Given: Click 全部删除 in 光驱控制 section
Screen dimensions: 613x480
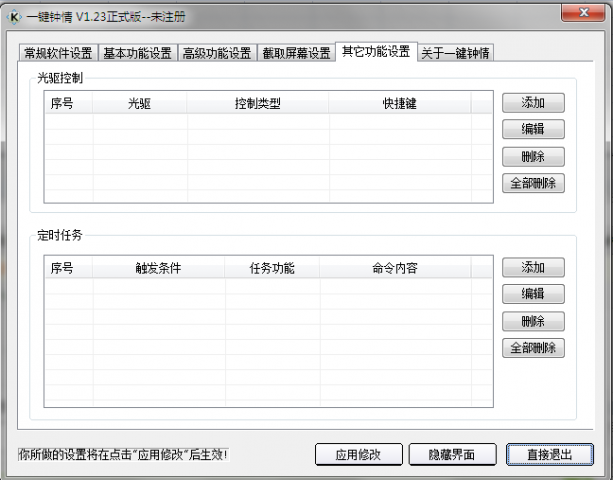Looking at the screenshot, I should (533, 183).
